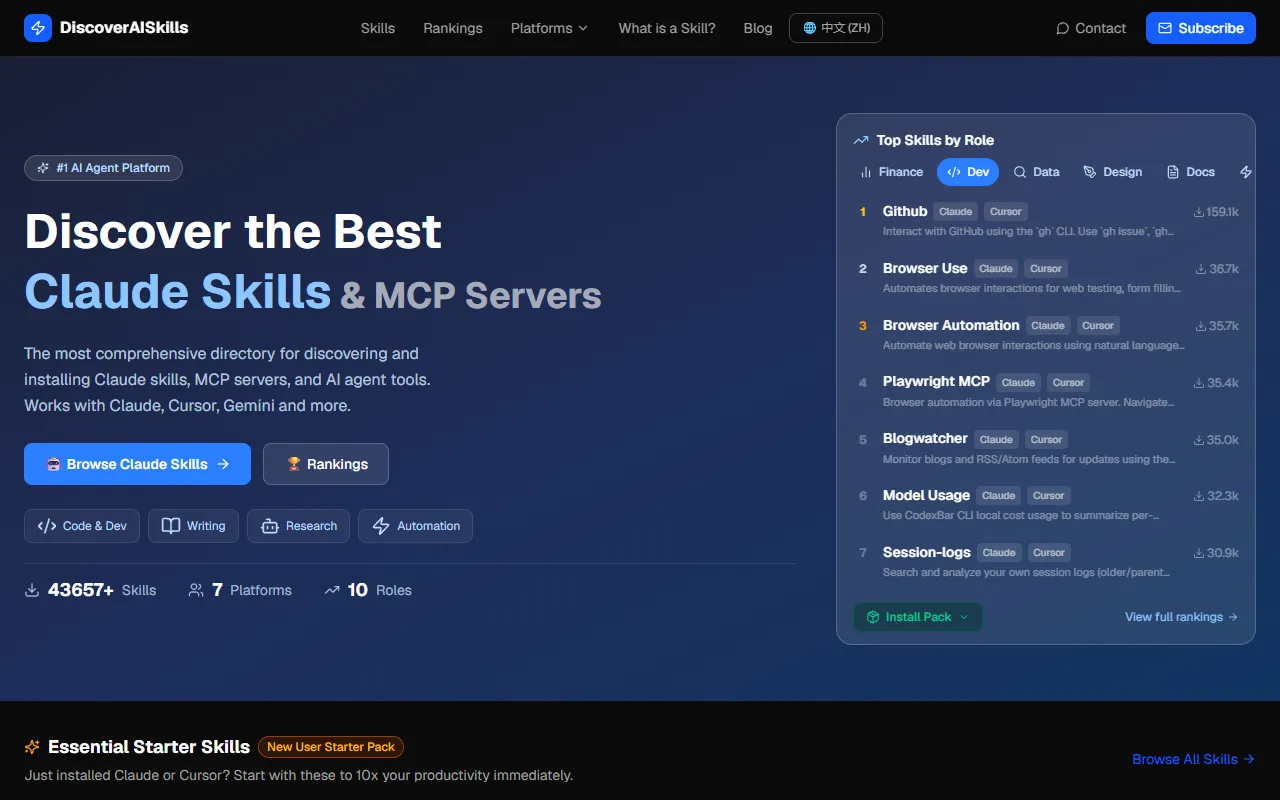Select the Code & Dev category chip
This screenshot has height=800, width=1280.
(82, 526)
